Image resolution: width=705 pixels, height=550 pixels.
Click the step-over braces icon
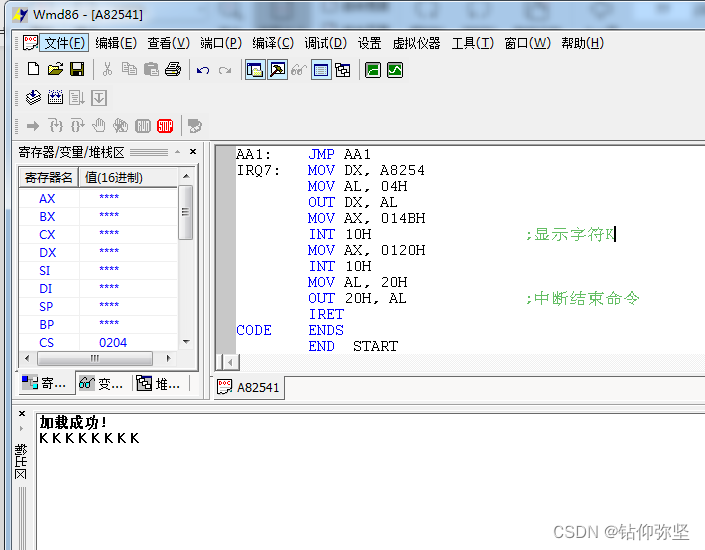[77, 126]
